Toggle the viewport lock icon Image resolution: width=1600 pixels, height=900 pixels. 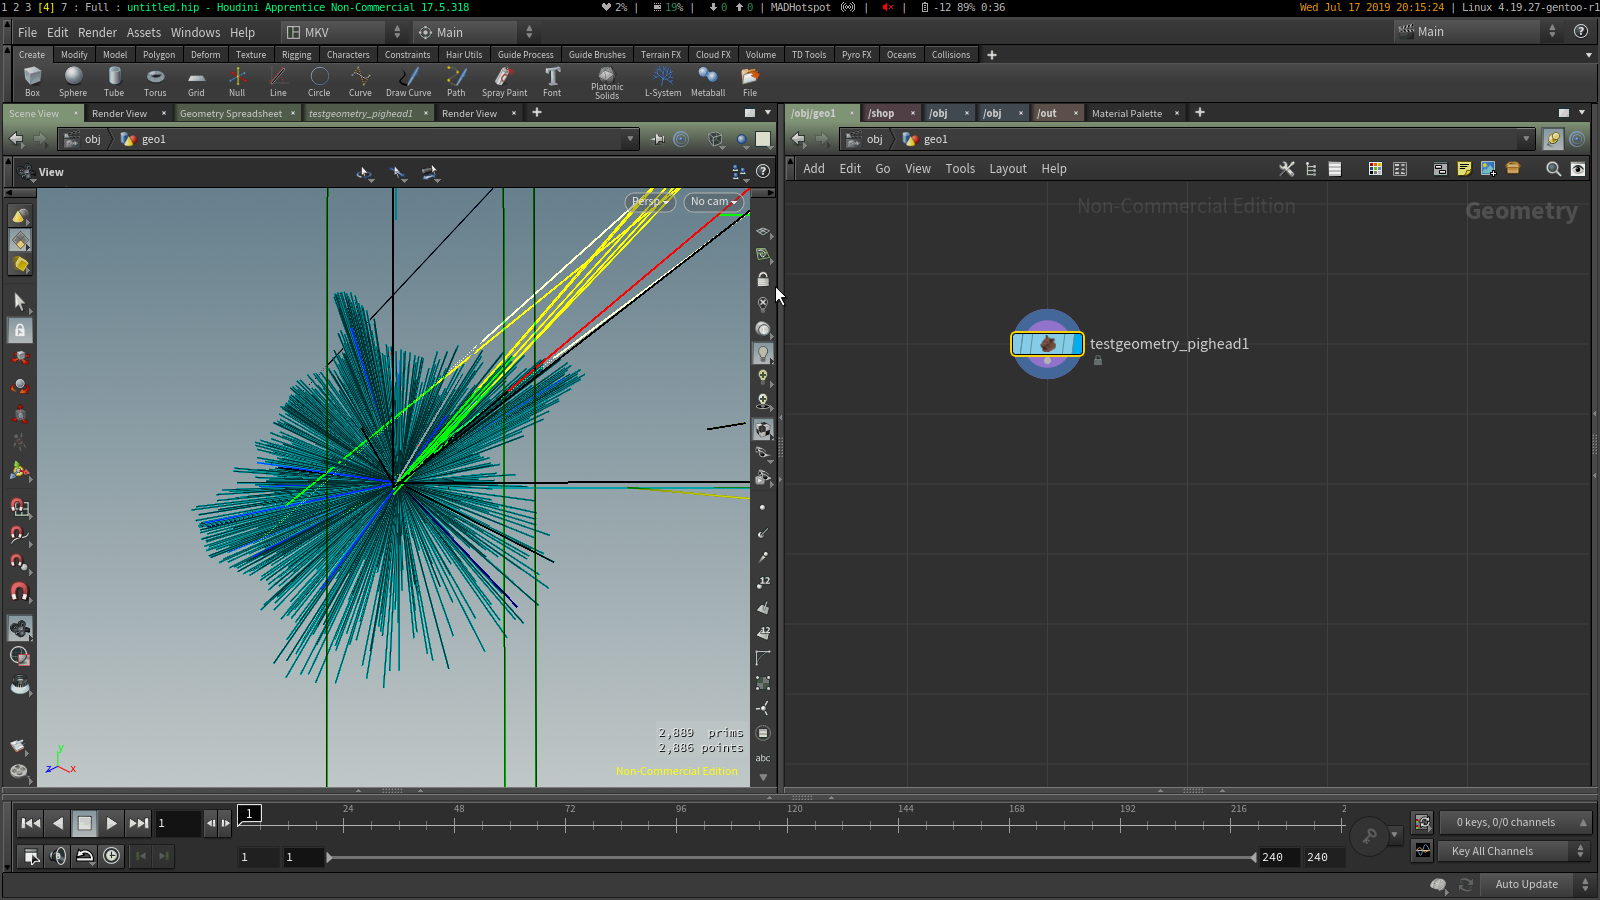[763, 280]
